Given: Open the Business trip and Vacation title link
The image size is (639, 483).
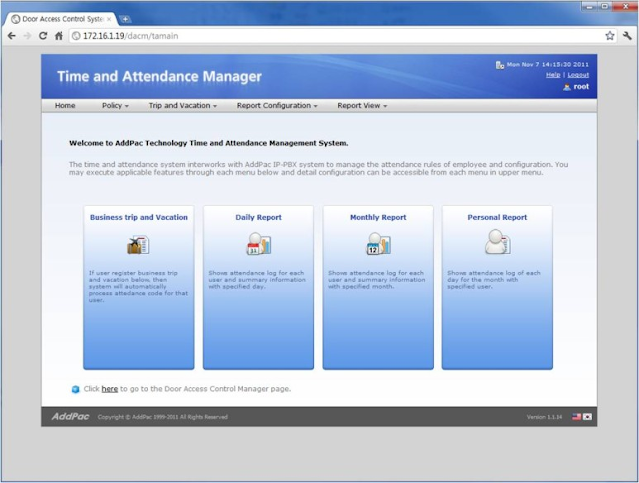Looking at the screenshot, I should [139, 218].
